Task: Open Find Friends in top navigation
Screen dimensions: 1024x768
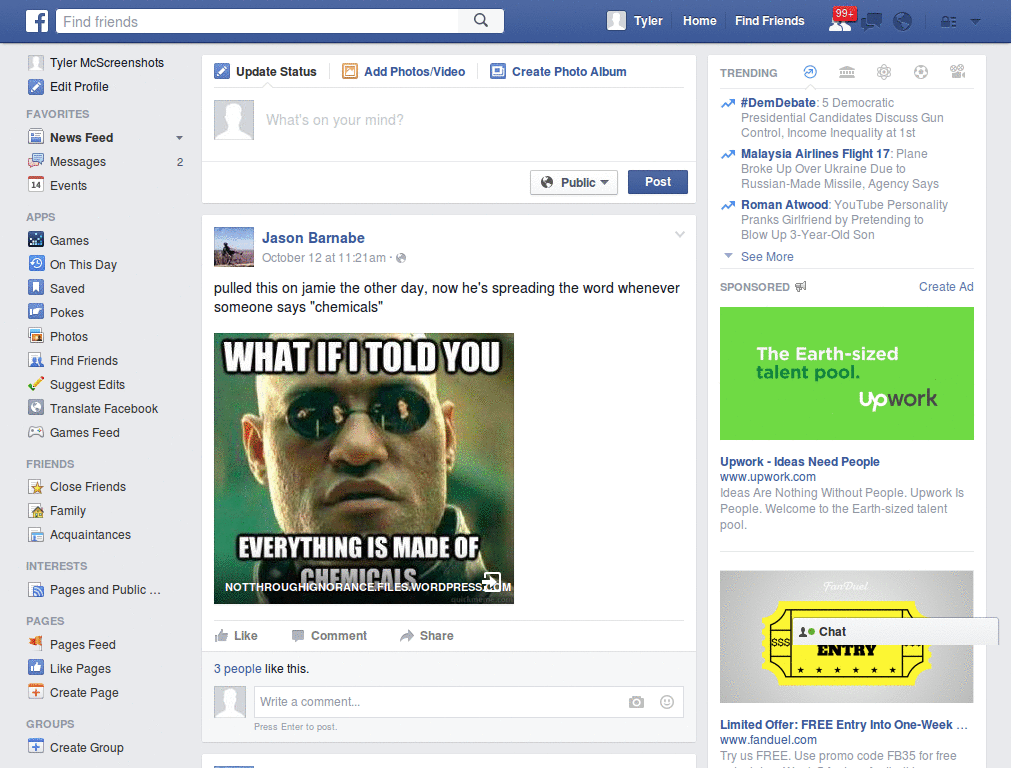Action: (769, 21)
